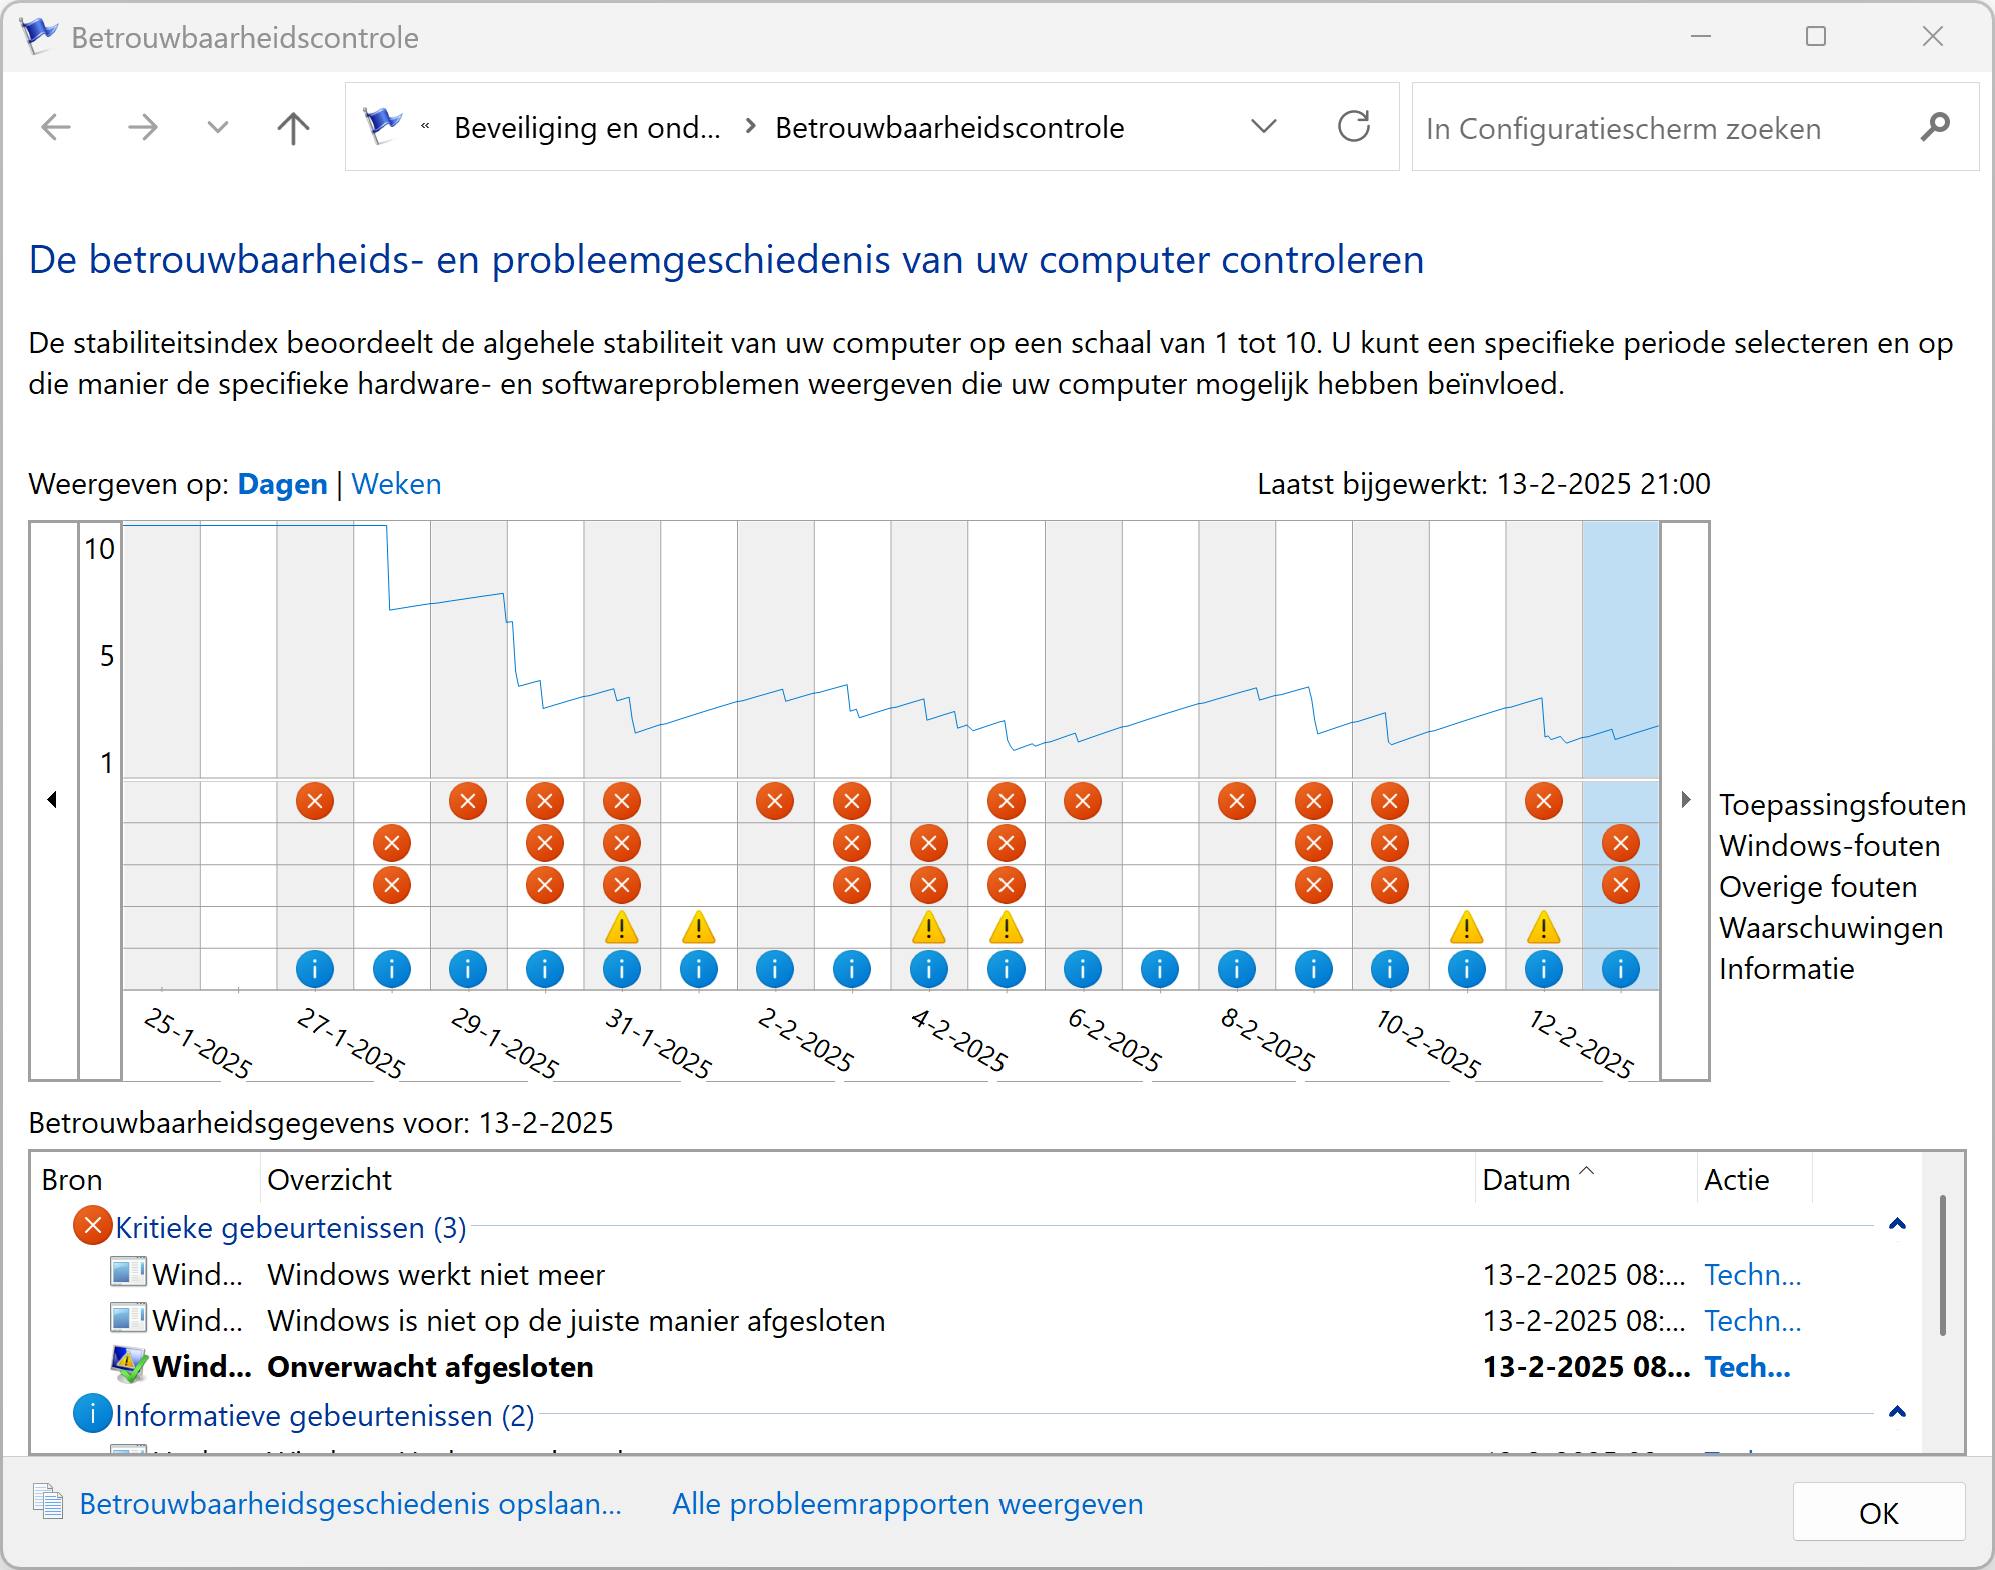The image size is (1995, 1570).
Task: Navigate up one level with the up arrow
Action: [x=293, y=128]
